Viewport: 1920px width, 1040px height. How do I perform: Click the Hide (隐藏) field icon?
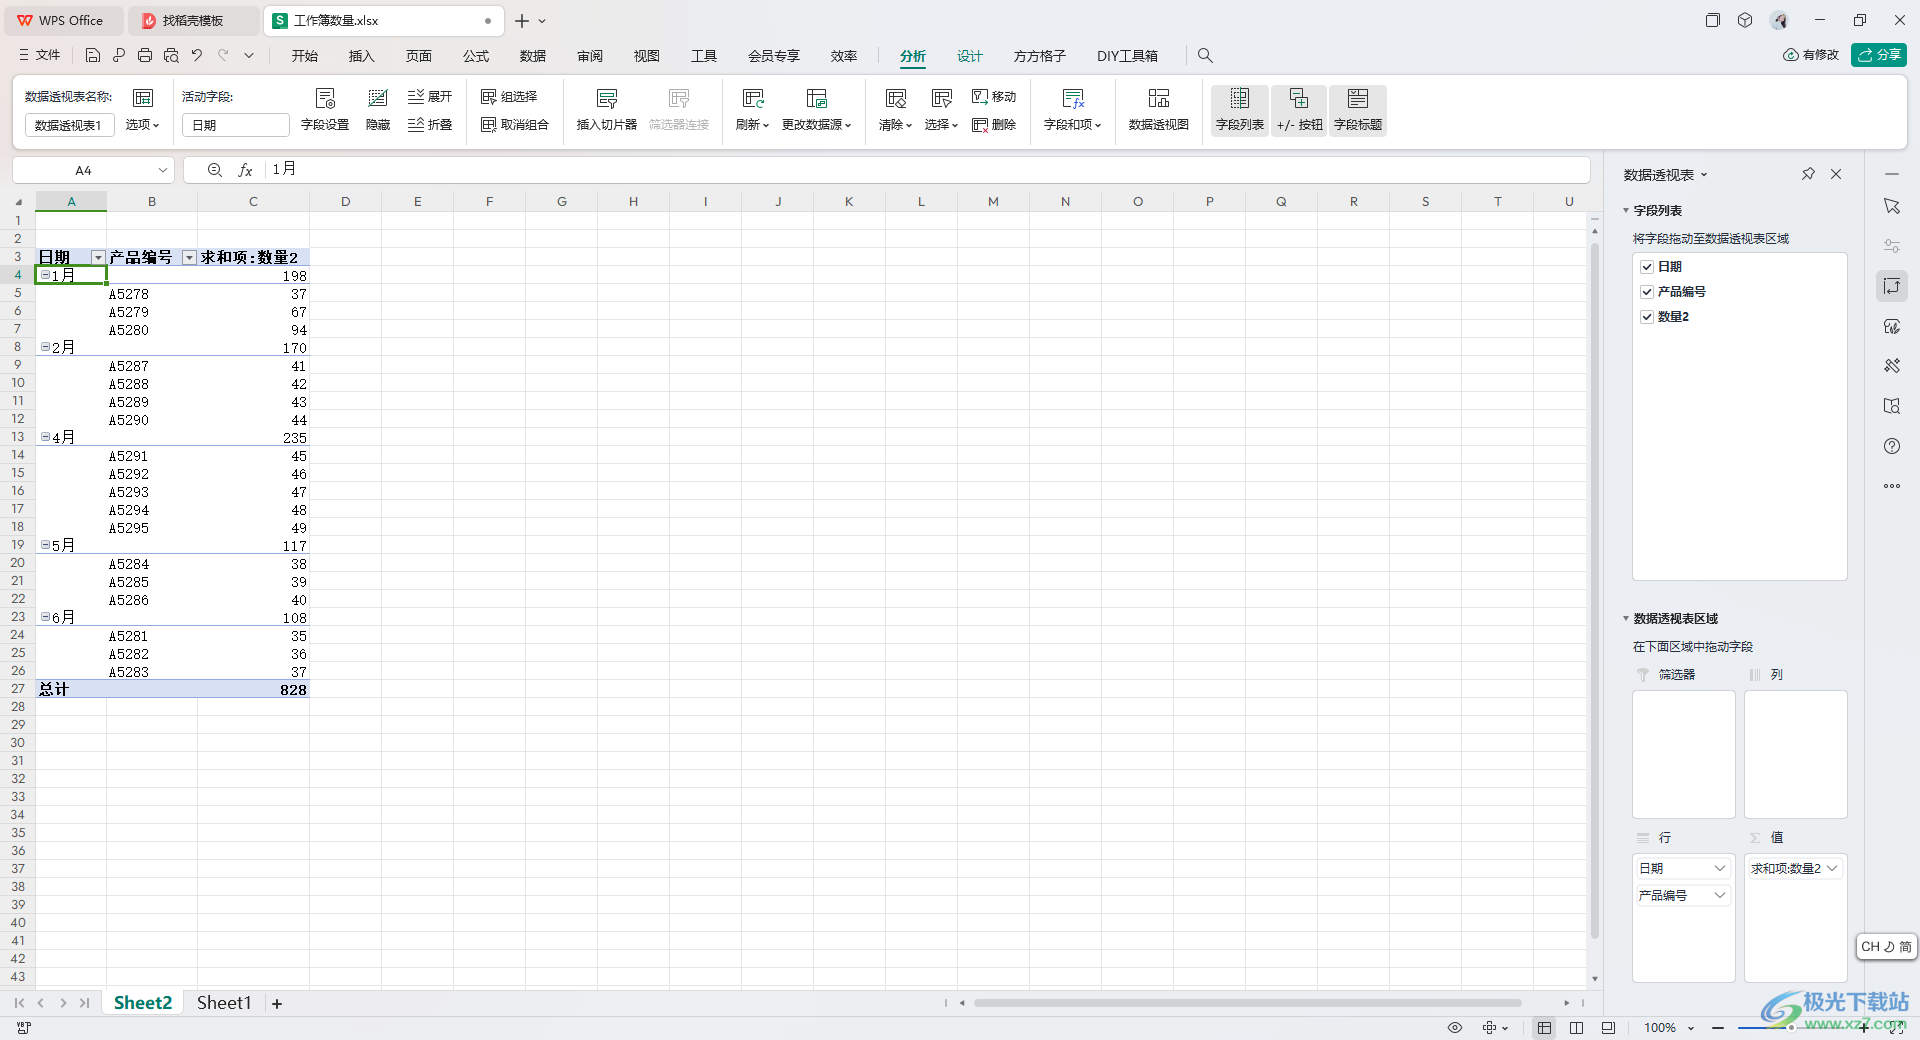[378, 109]
